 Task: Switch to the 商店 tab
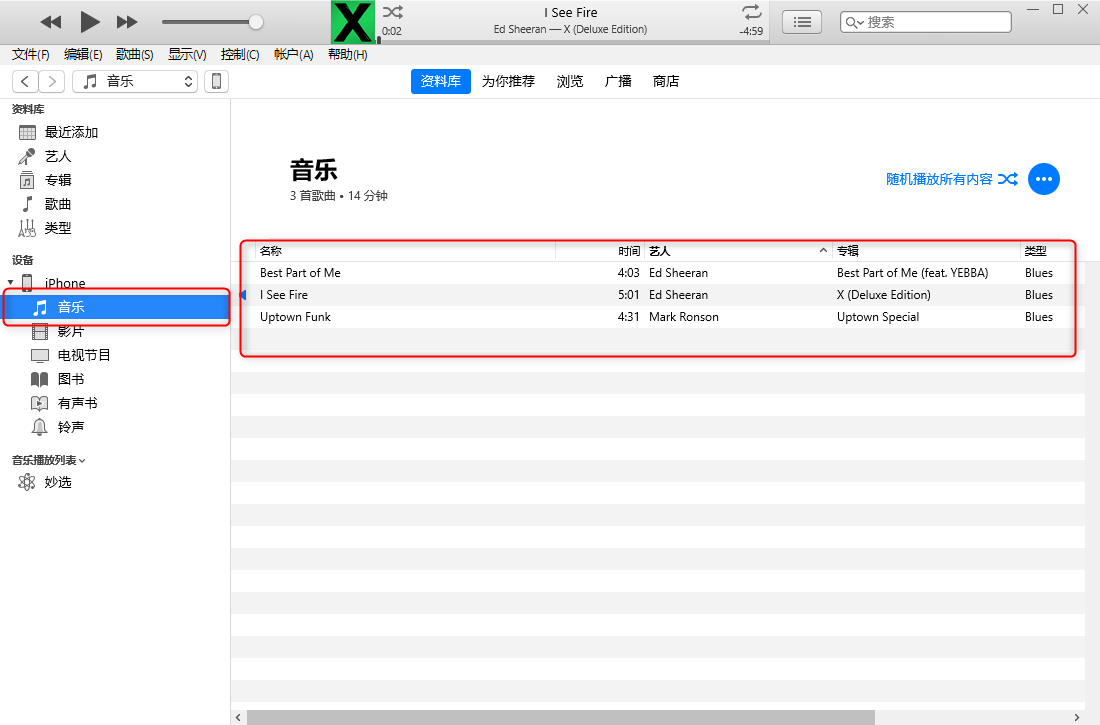pyautogui.click(x=666, y=81)
